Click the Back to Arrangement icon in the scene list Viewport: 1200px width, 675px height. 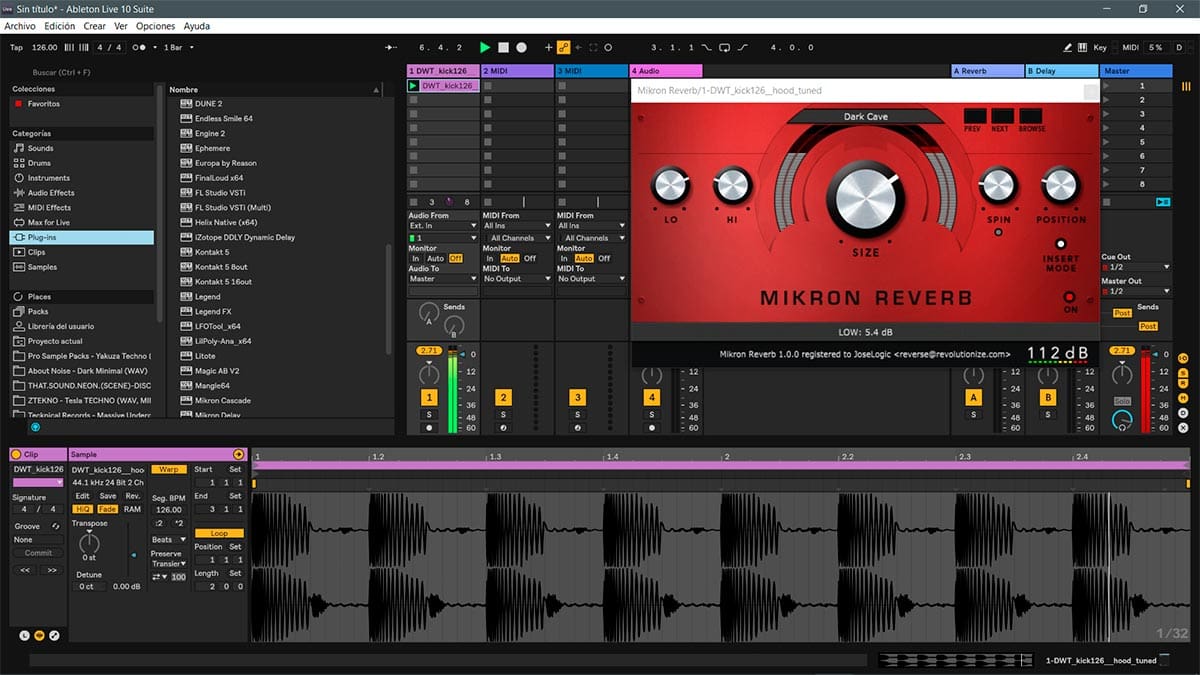click(1162, 201)
